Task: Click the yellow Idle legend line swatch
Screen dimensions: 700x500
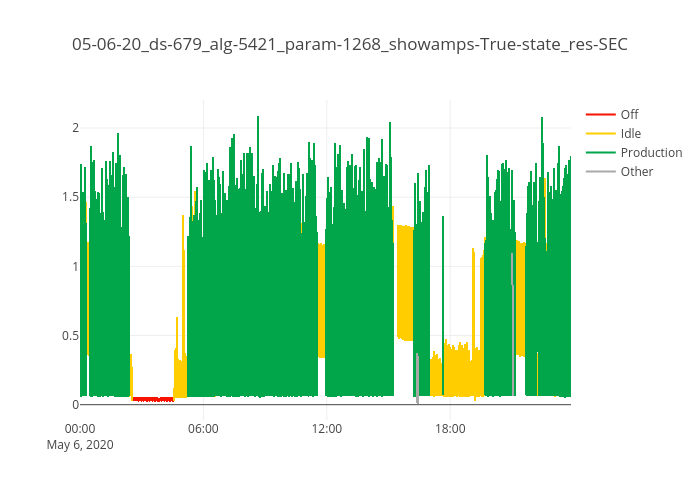Action: [600, 133]
